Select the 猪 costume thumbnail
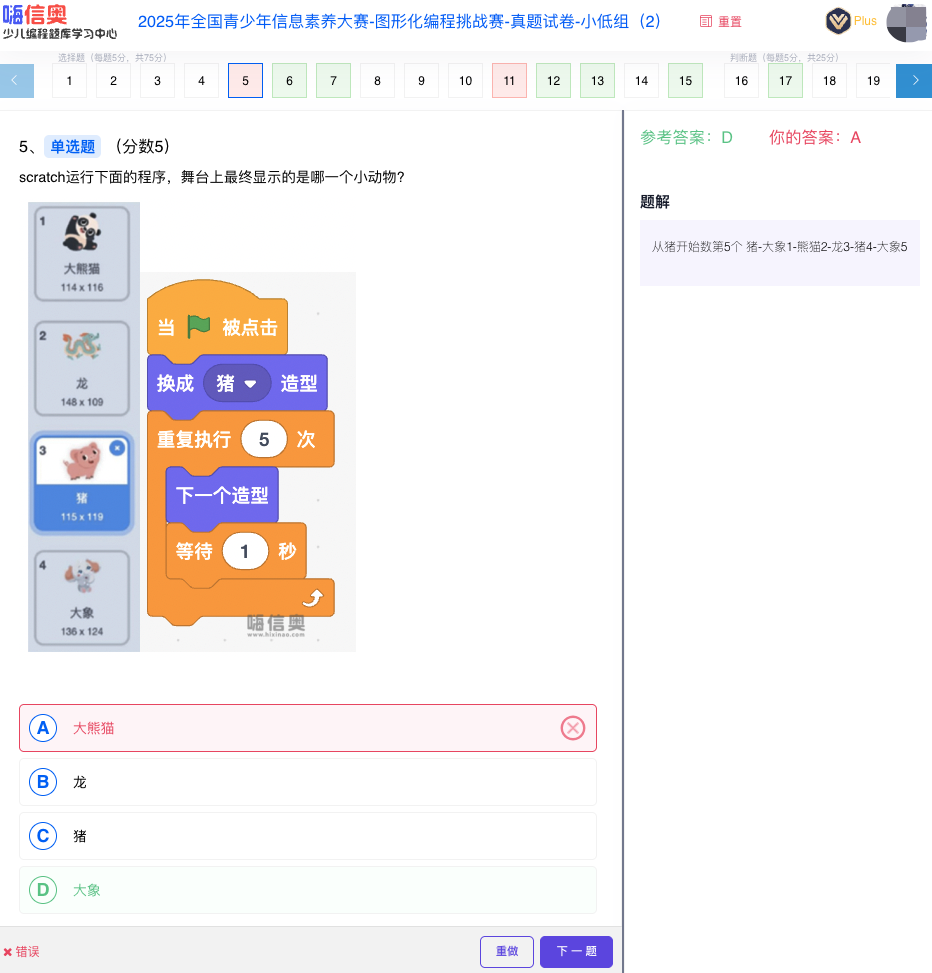Viewport: 932px width, 973px height. [82, 483]
